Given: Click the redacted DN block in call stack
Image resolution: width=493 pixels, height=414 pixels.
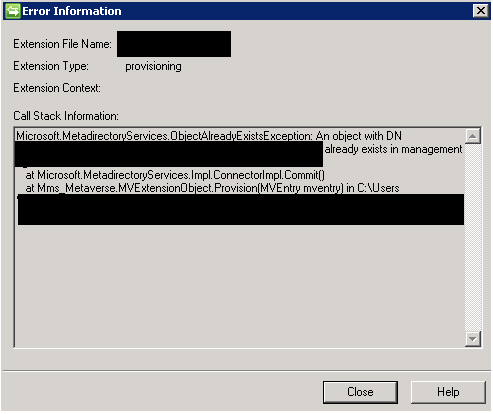Looking at the screenshot, I should click(169, 154).
